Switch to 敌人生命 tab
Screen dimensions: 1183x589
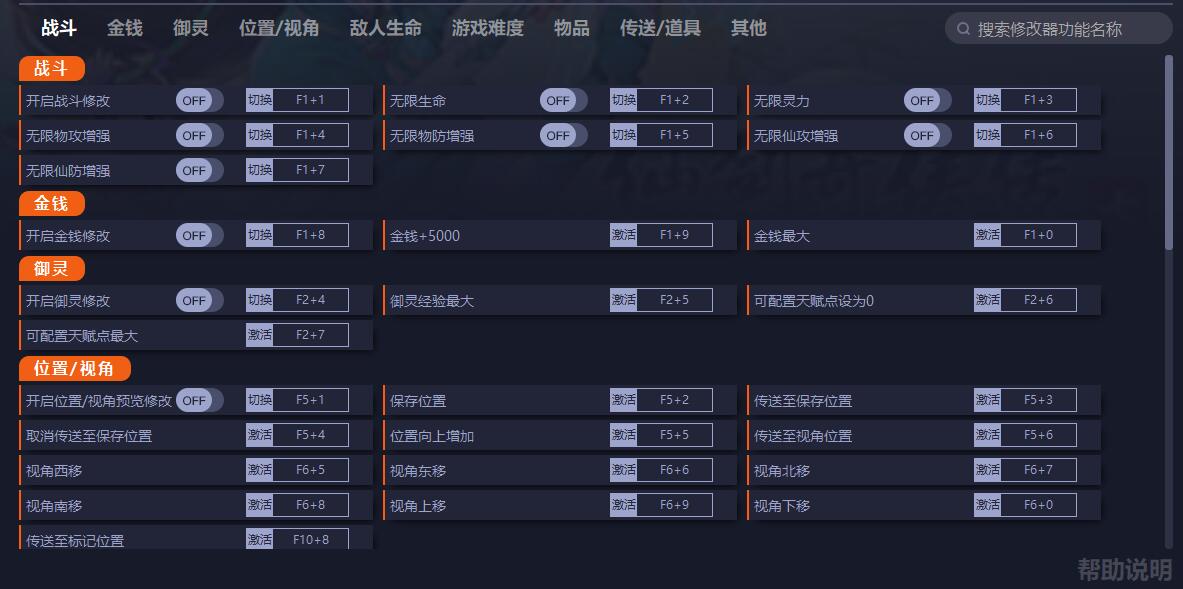point(386,28)
